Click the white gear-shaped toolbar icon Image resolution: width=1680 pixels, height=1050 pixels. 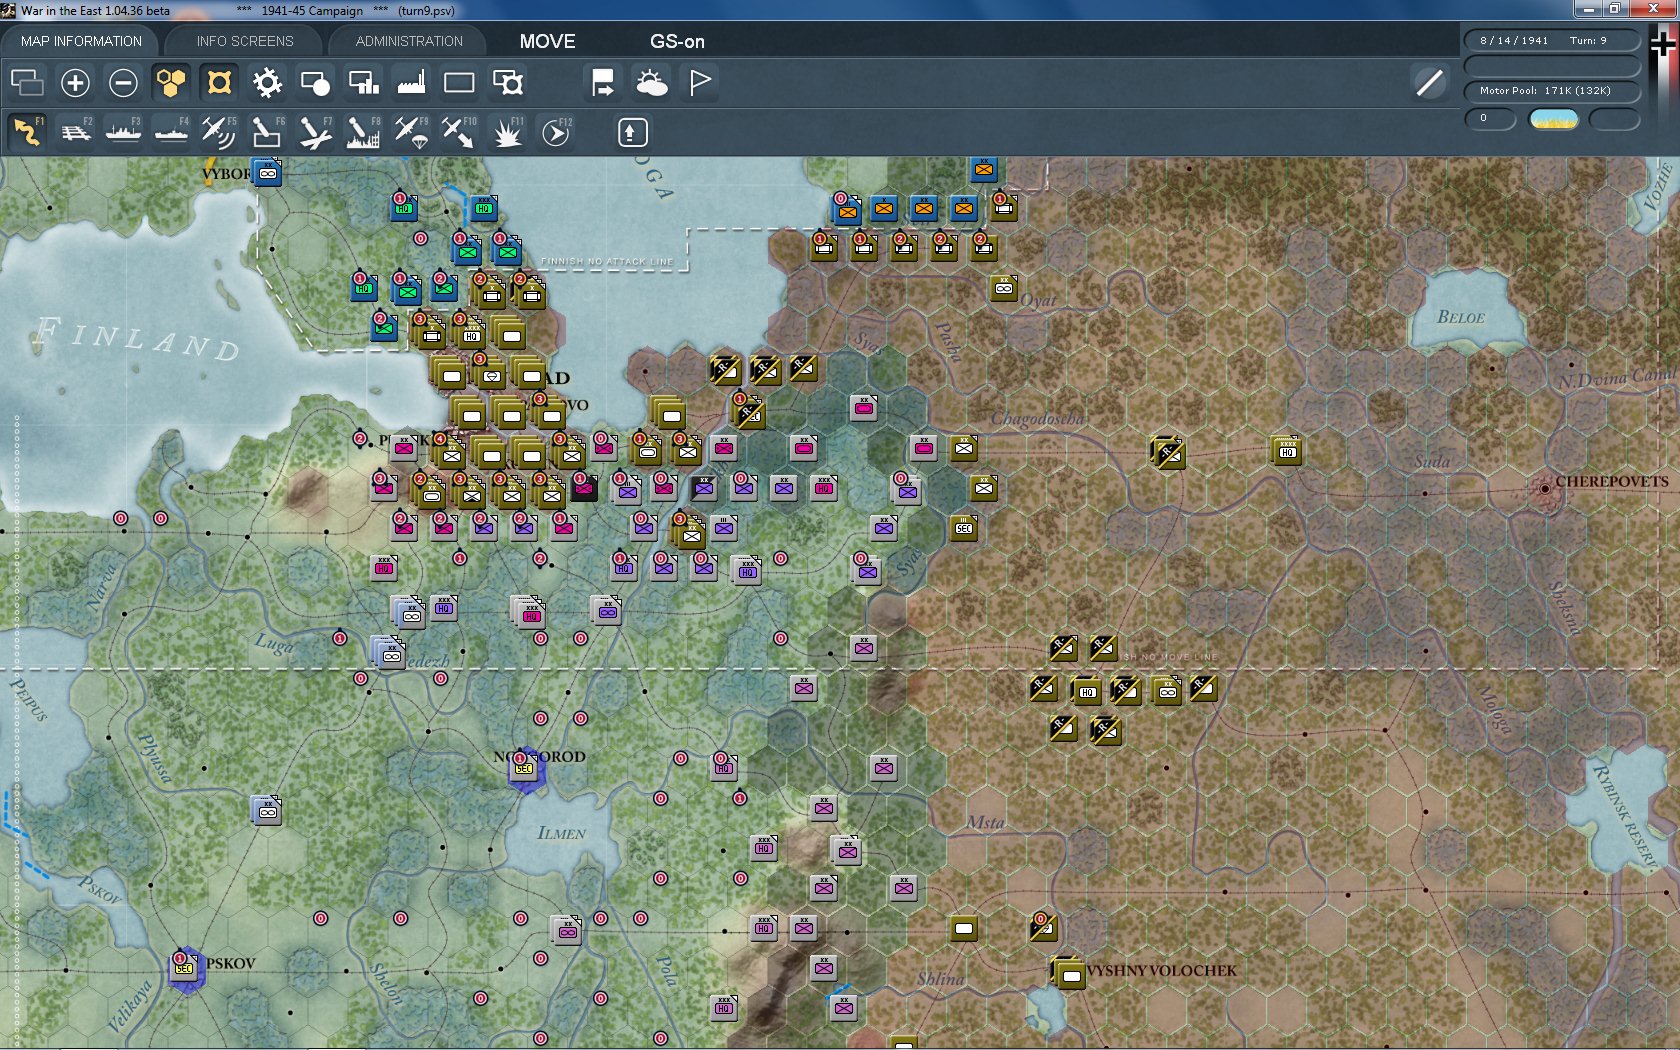coord(267,82)
